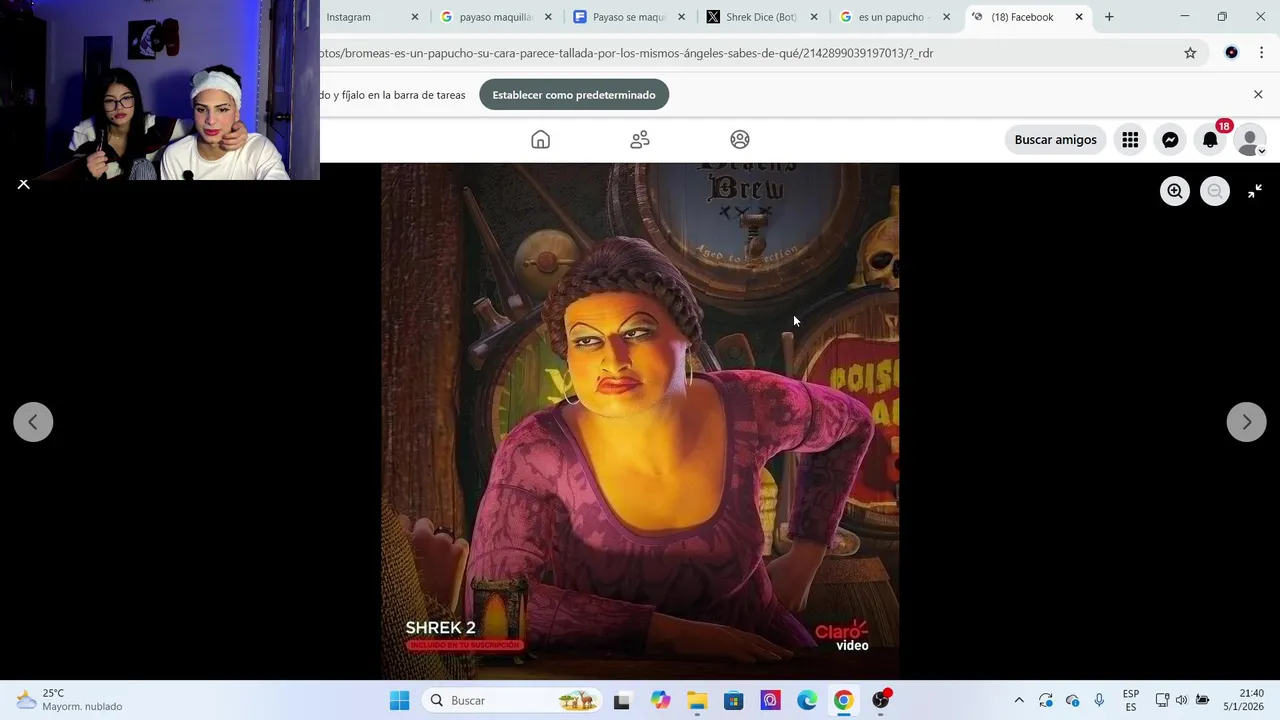The height and width of the screenshot is (720, 1280).
Task: Zoom out of the photo
Action: (x=1215, y=191)
